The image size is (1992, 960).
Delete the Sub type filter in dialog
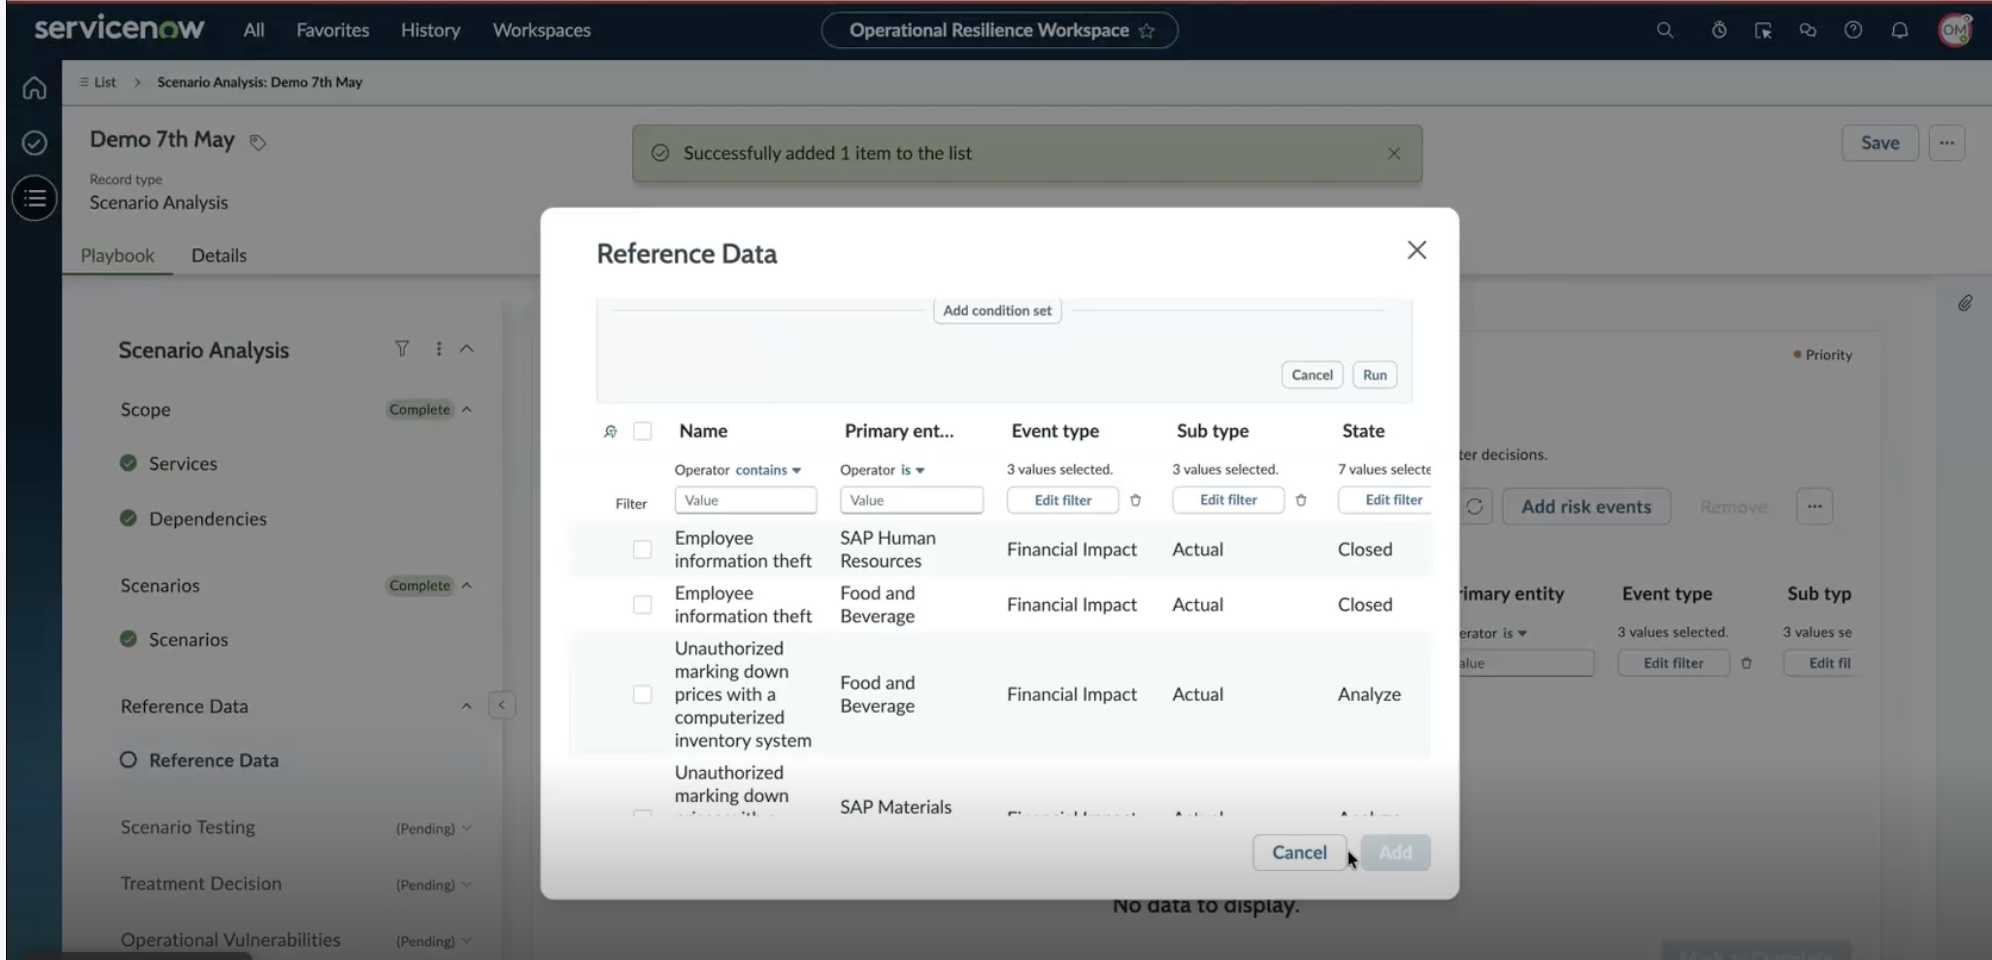click(x=1301, y=500)
